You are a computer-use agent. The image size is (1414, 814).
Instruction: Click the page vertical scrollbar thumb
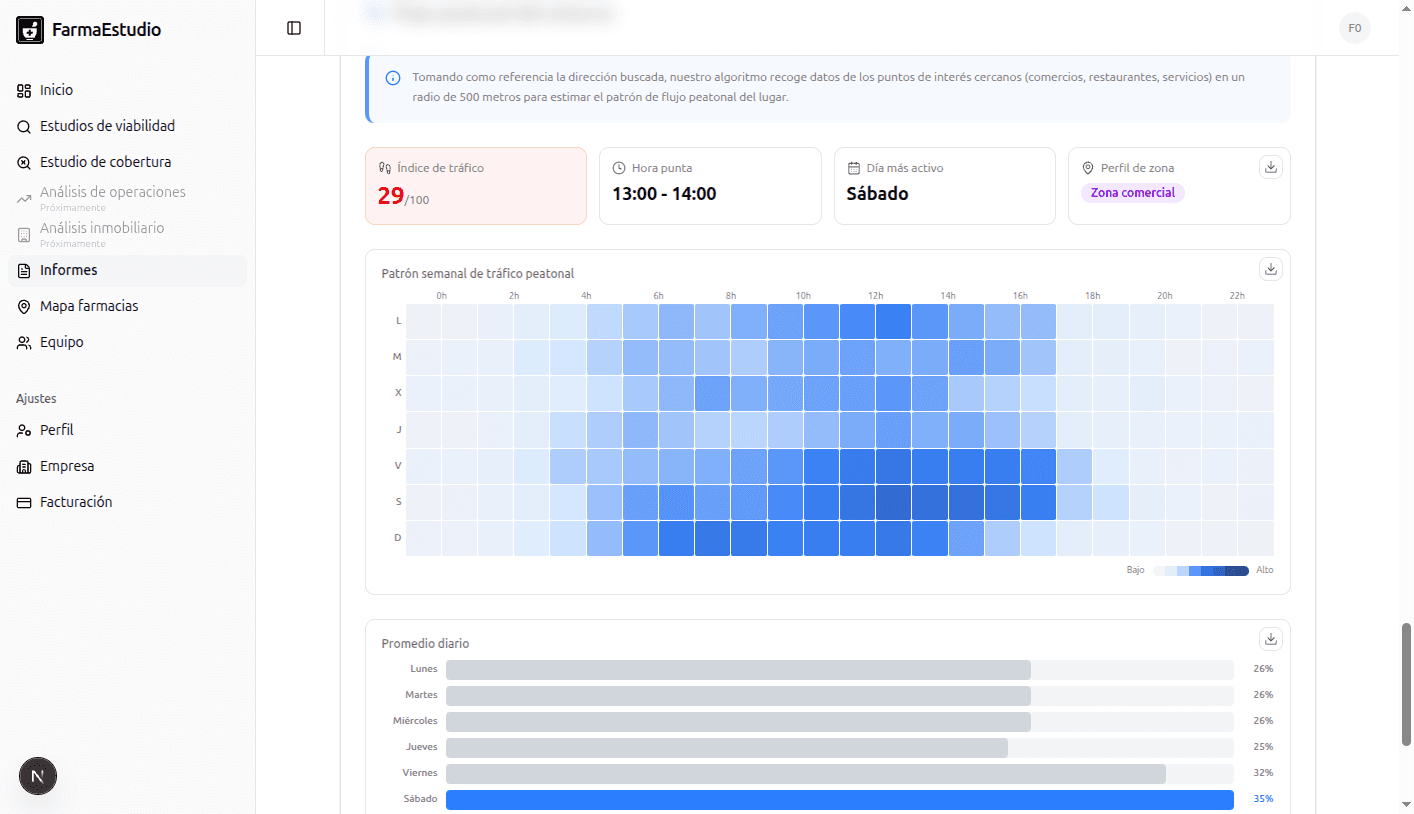pyautogui.click(x=1406, y=684)
